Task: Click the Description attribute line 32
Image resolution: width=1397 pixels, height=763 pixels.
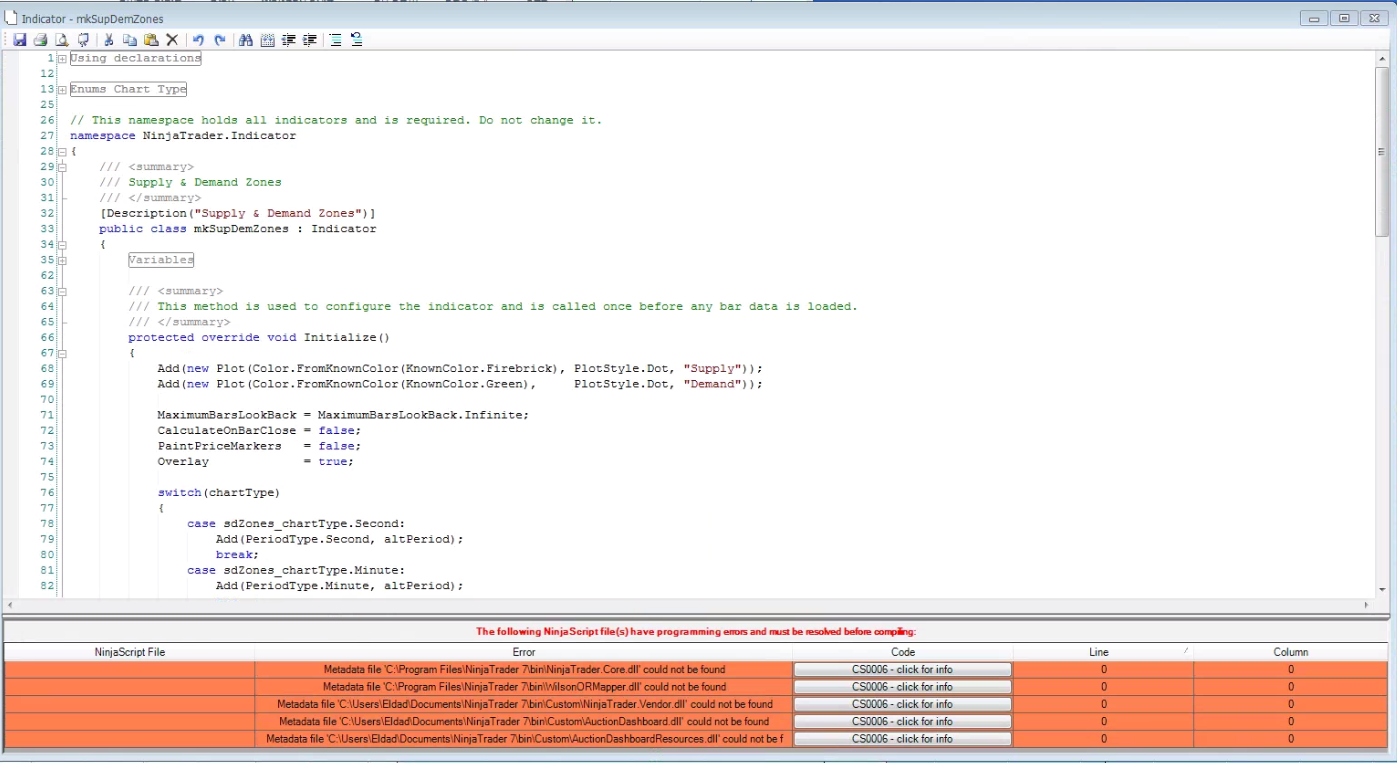Action: click(238, 213)
